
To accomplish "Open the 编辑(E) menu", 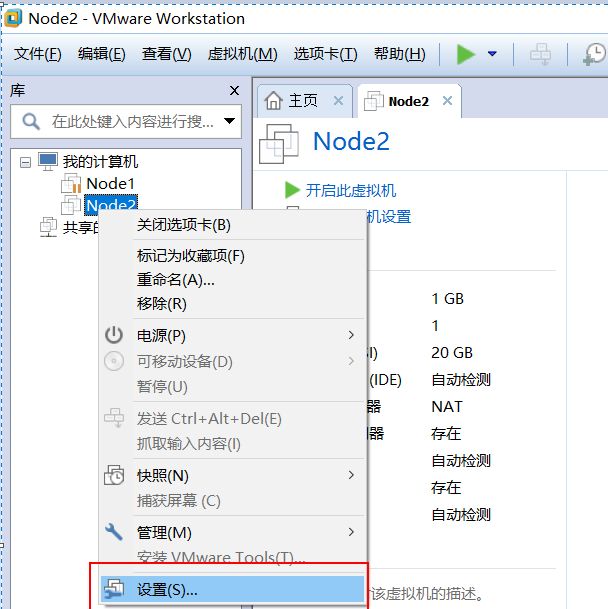I will tap(101, 54).
